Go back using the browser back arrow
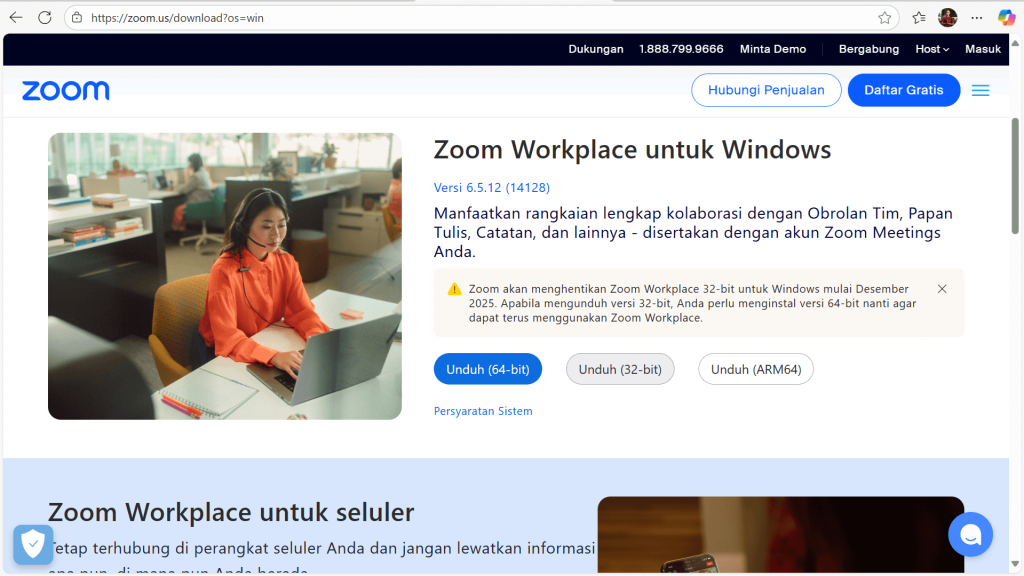Viewport: 1024px width, 576px height. (16, 18)
